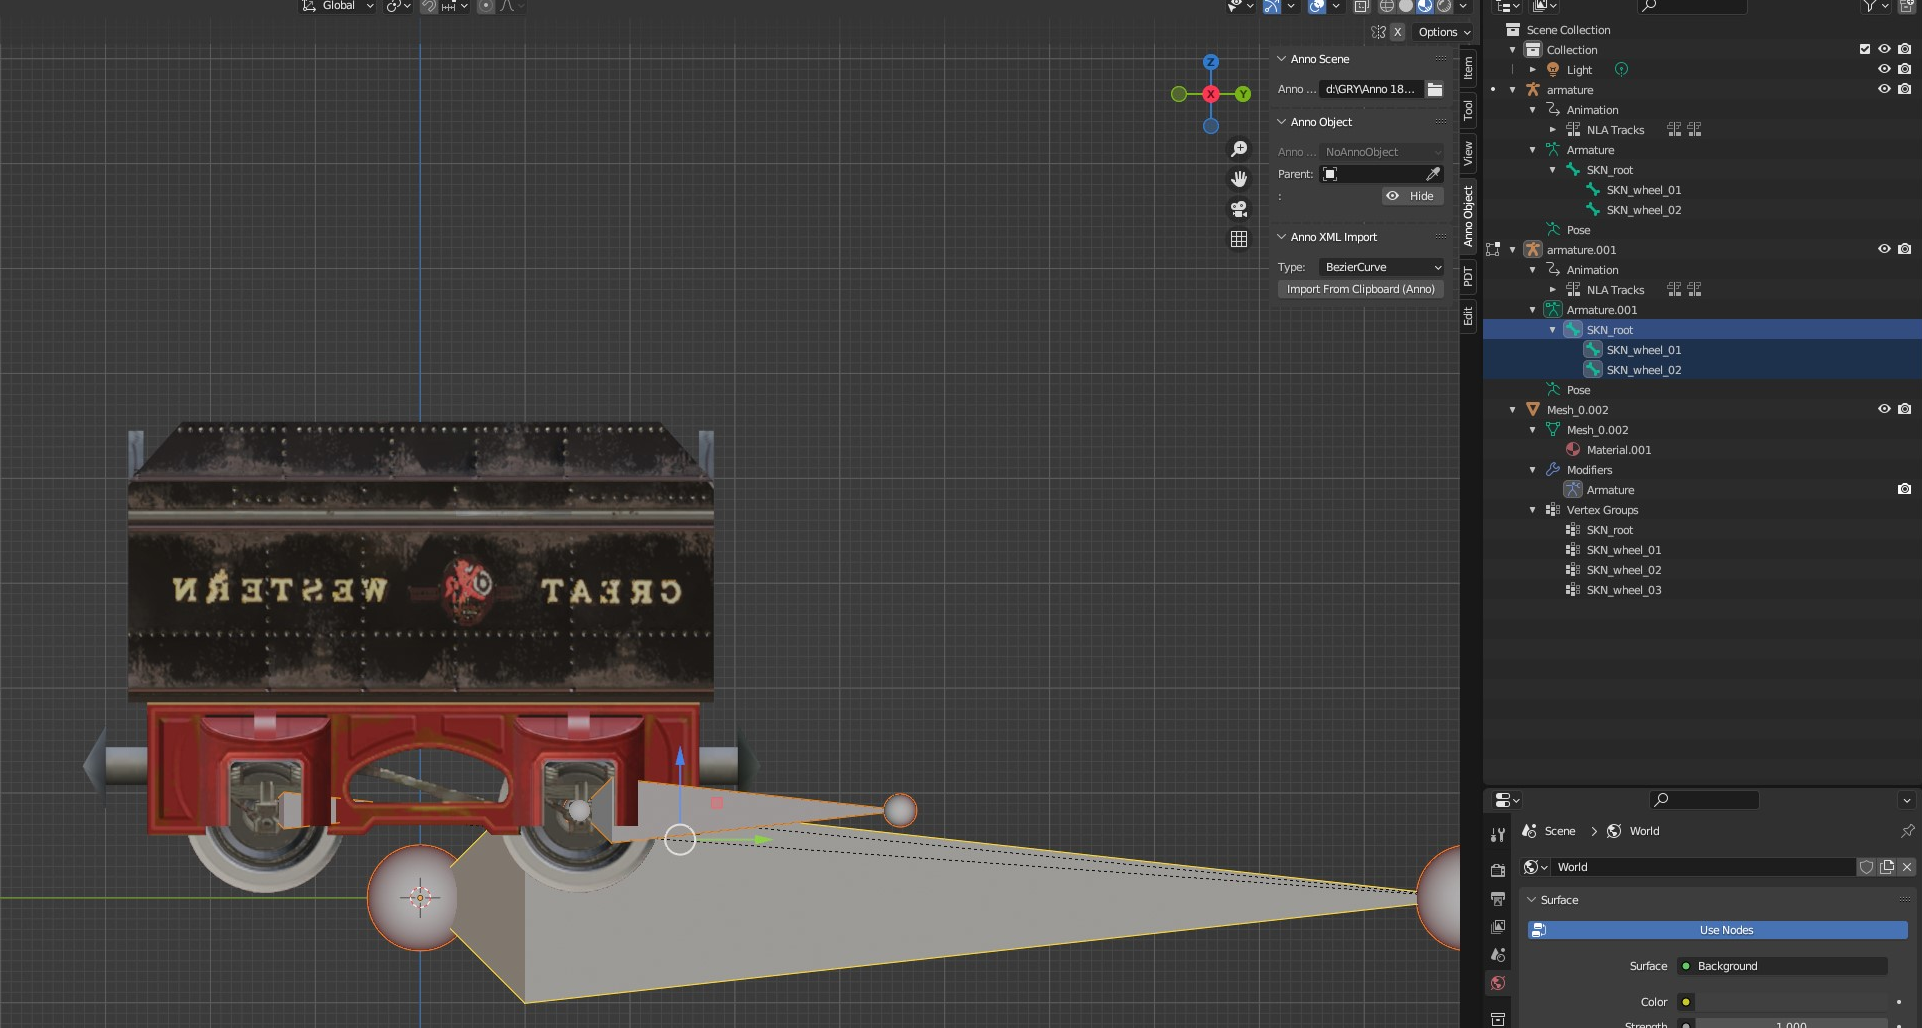Open the Output properties tab icon
The height and width of the screenshot is (1028, 1922).
click(x=1498, y=899)
